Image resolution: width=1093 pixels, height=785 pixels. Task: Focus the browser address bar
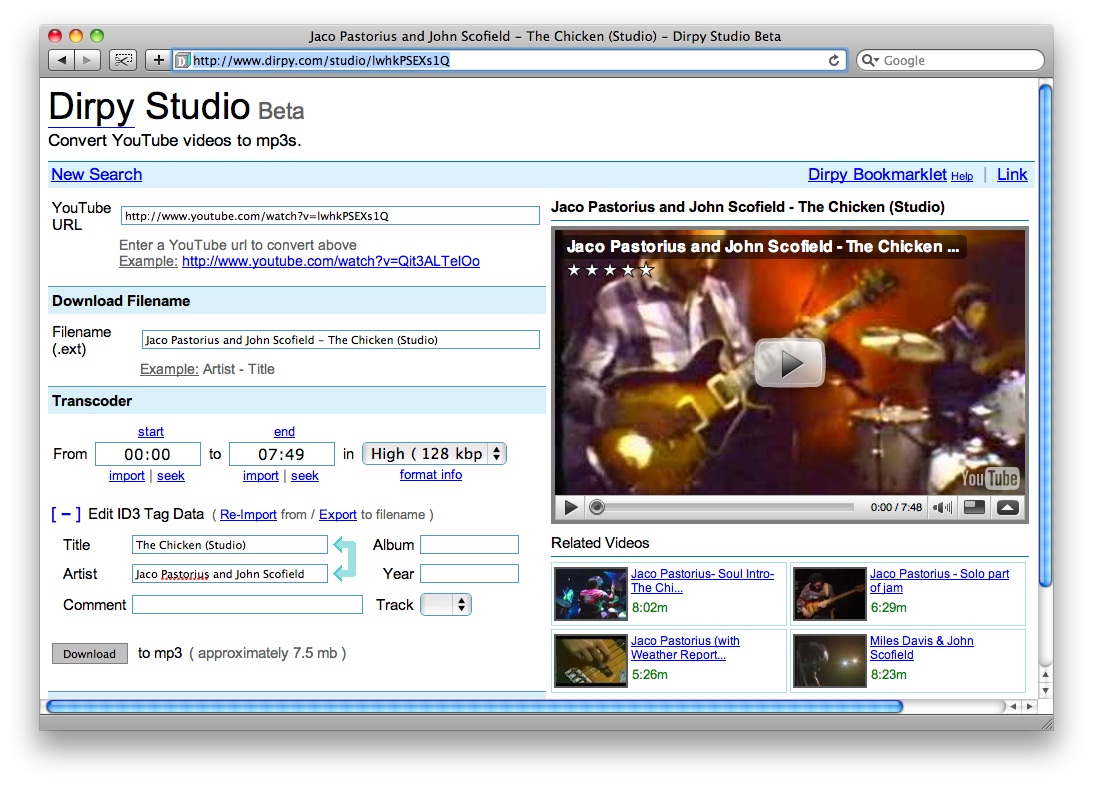(x=509, y=61)
